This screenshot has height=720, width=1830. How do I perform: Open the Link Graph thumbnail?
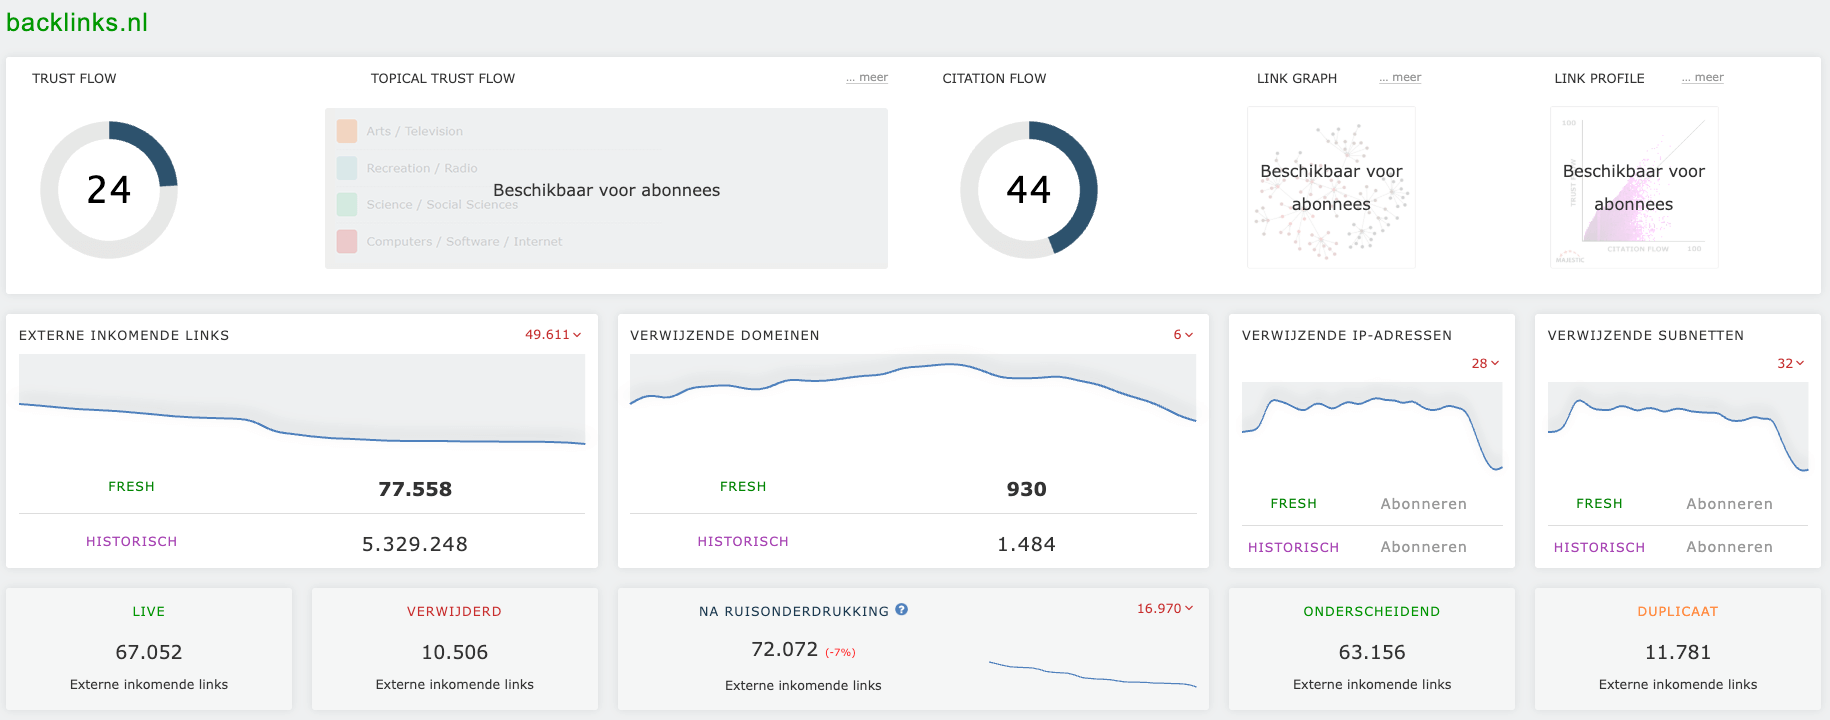coord(1330,188)
